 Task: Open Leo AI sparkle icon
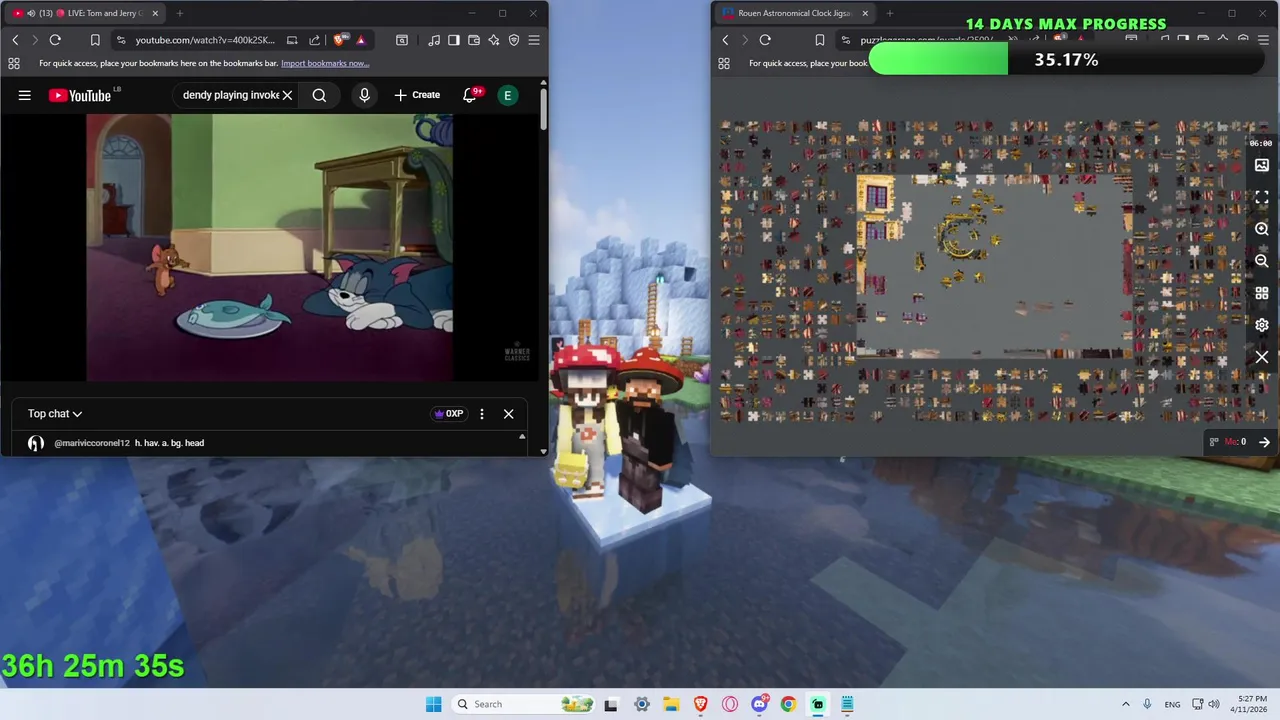494,40
